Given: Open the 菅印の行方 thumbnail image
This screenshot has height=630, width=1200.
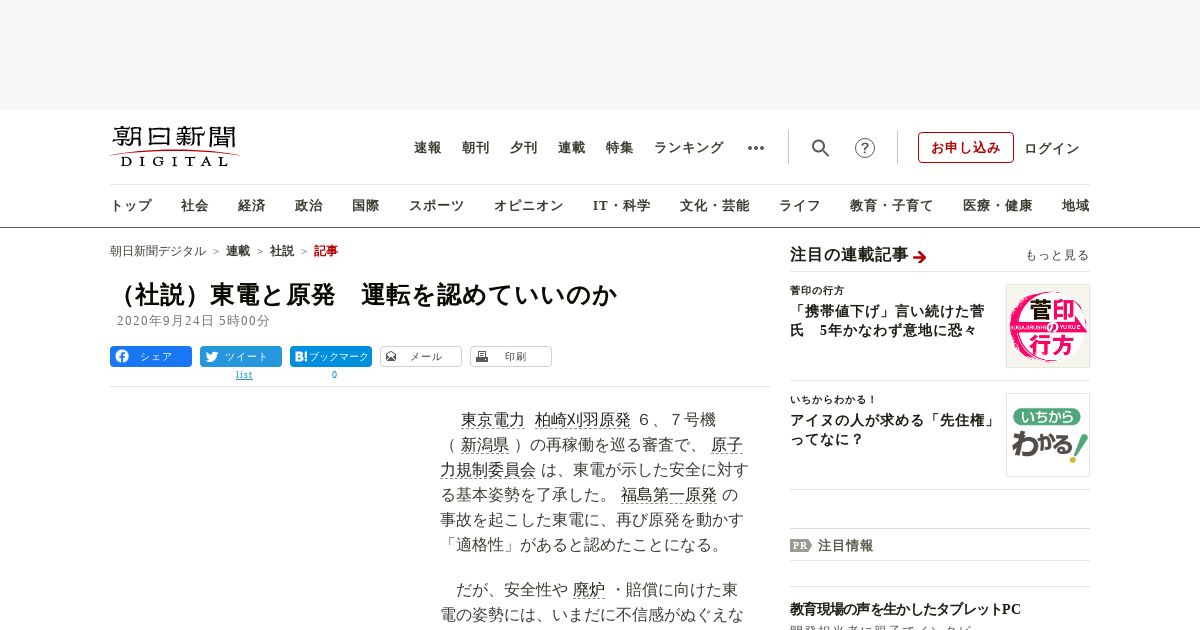Looking at the screenshot, I should pyautogui.click(x=1048, y=326).
